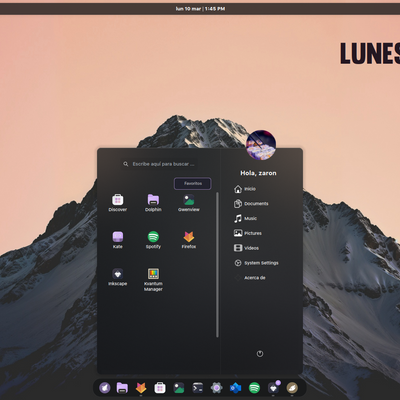Launch Kvantum Manager from the menu

point(153,279)
